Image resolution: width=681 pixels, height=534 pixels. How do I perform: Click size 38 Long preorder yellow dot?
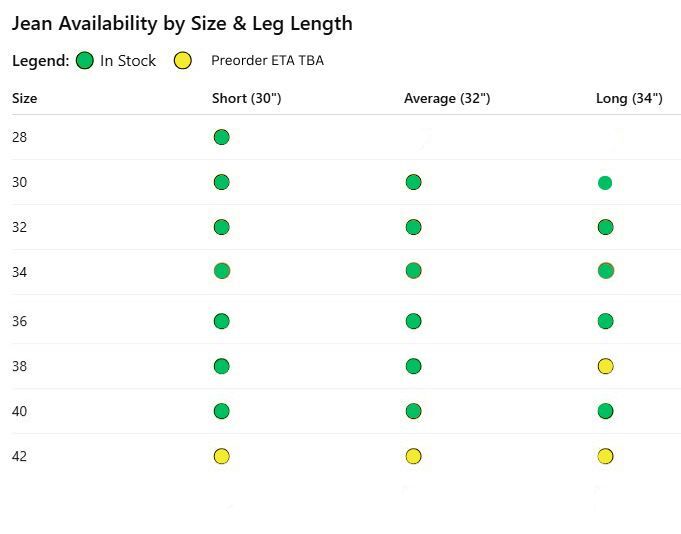pos(605,366)
